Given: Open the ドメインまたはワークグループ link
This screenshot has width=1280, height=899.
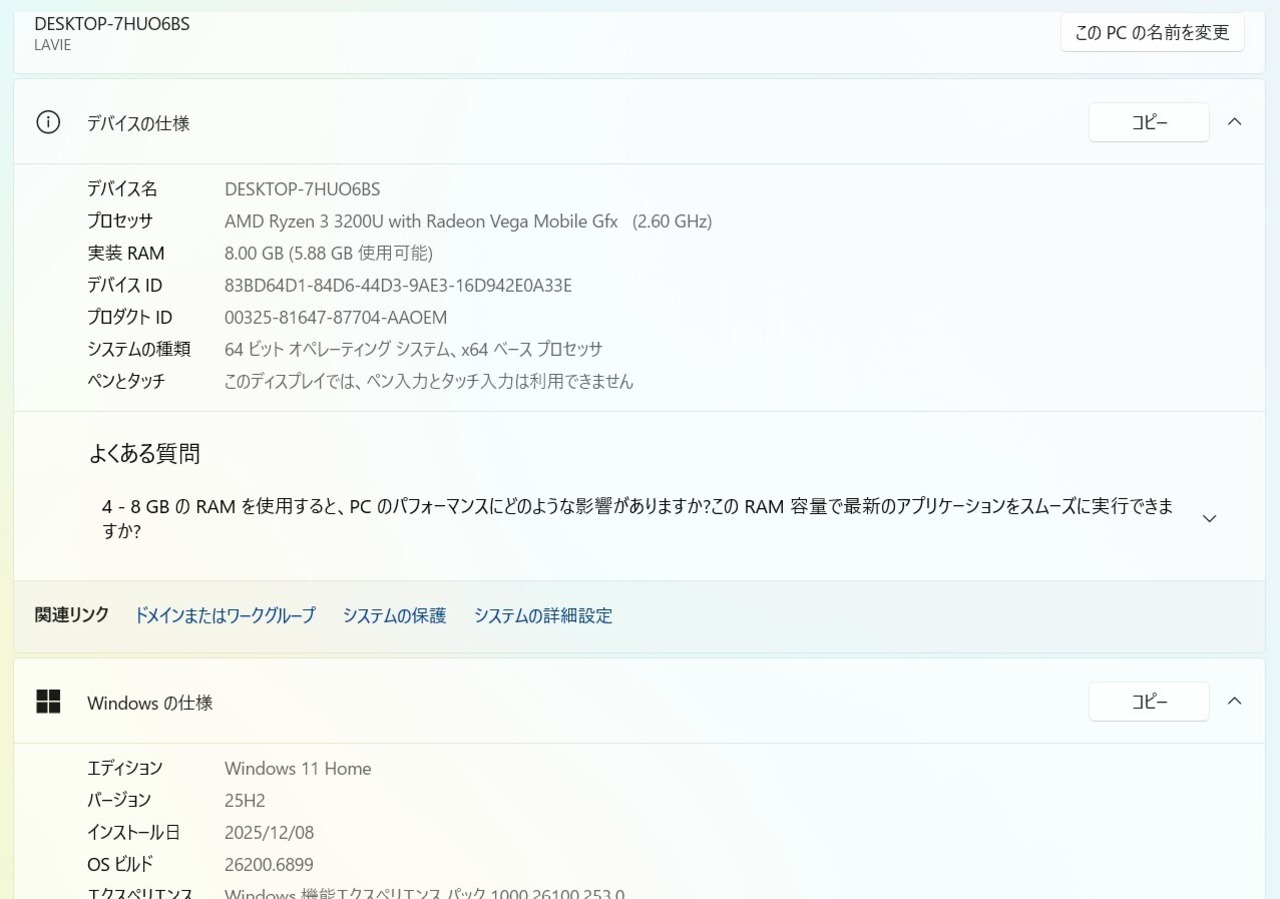Looking at the screenshot, I should tap(224, 616).
